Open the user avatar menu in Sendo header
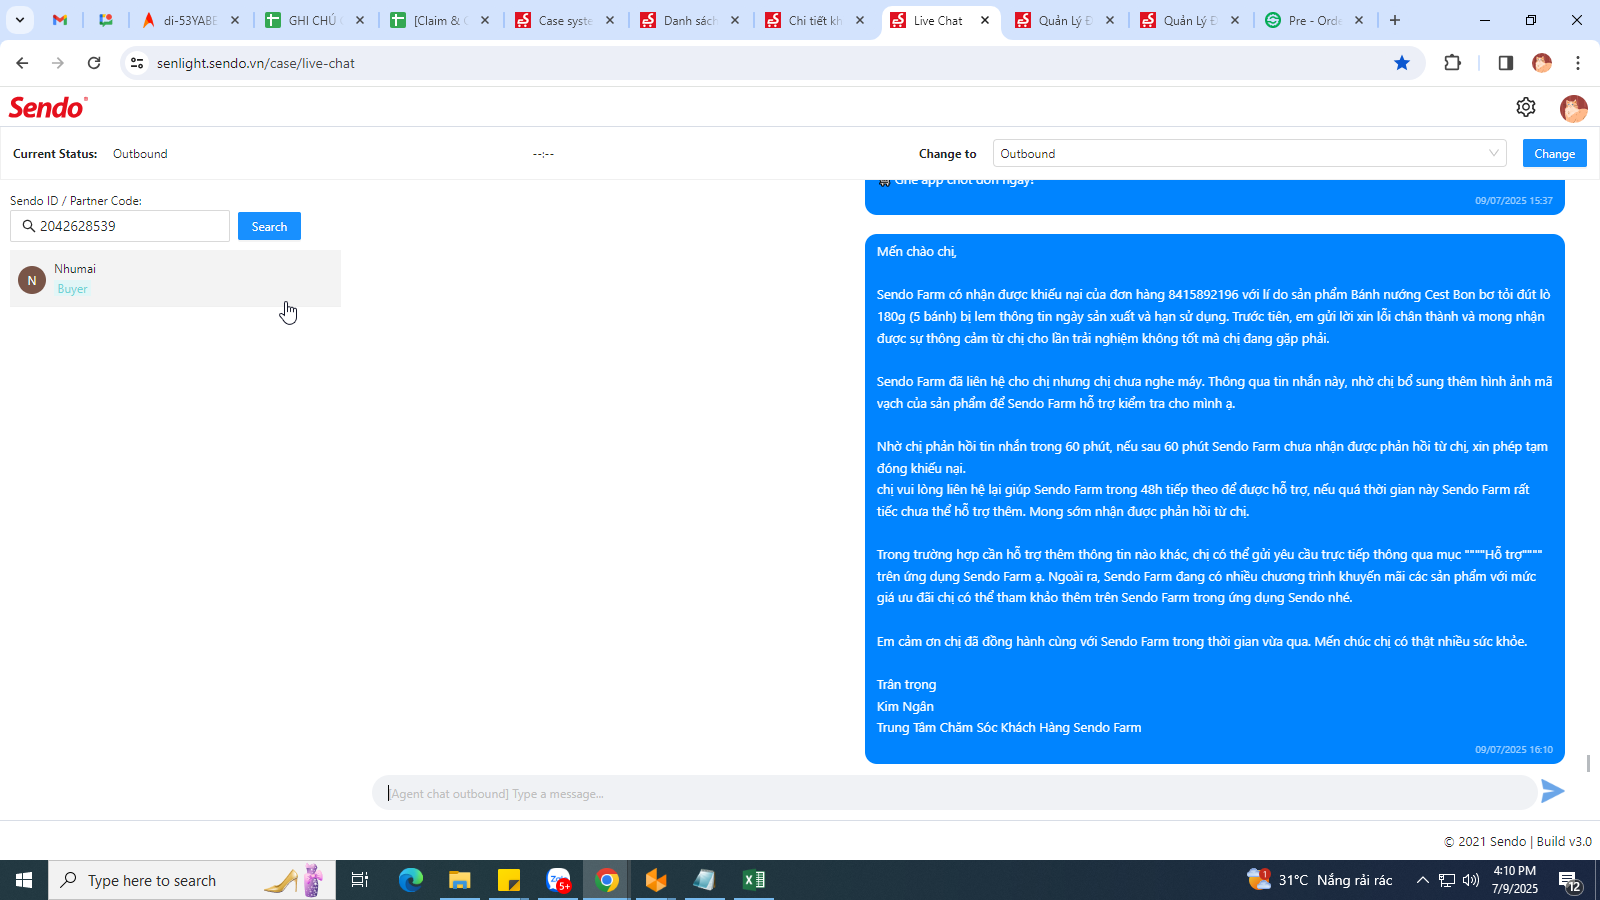 tap(1574, 108)
